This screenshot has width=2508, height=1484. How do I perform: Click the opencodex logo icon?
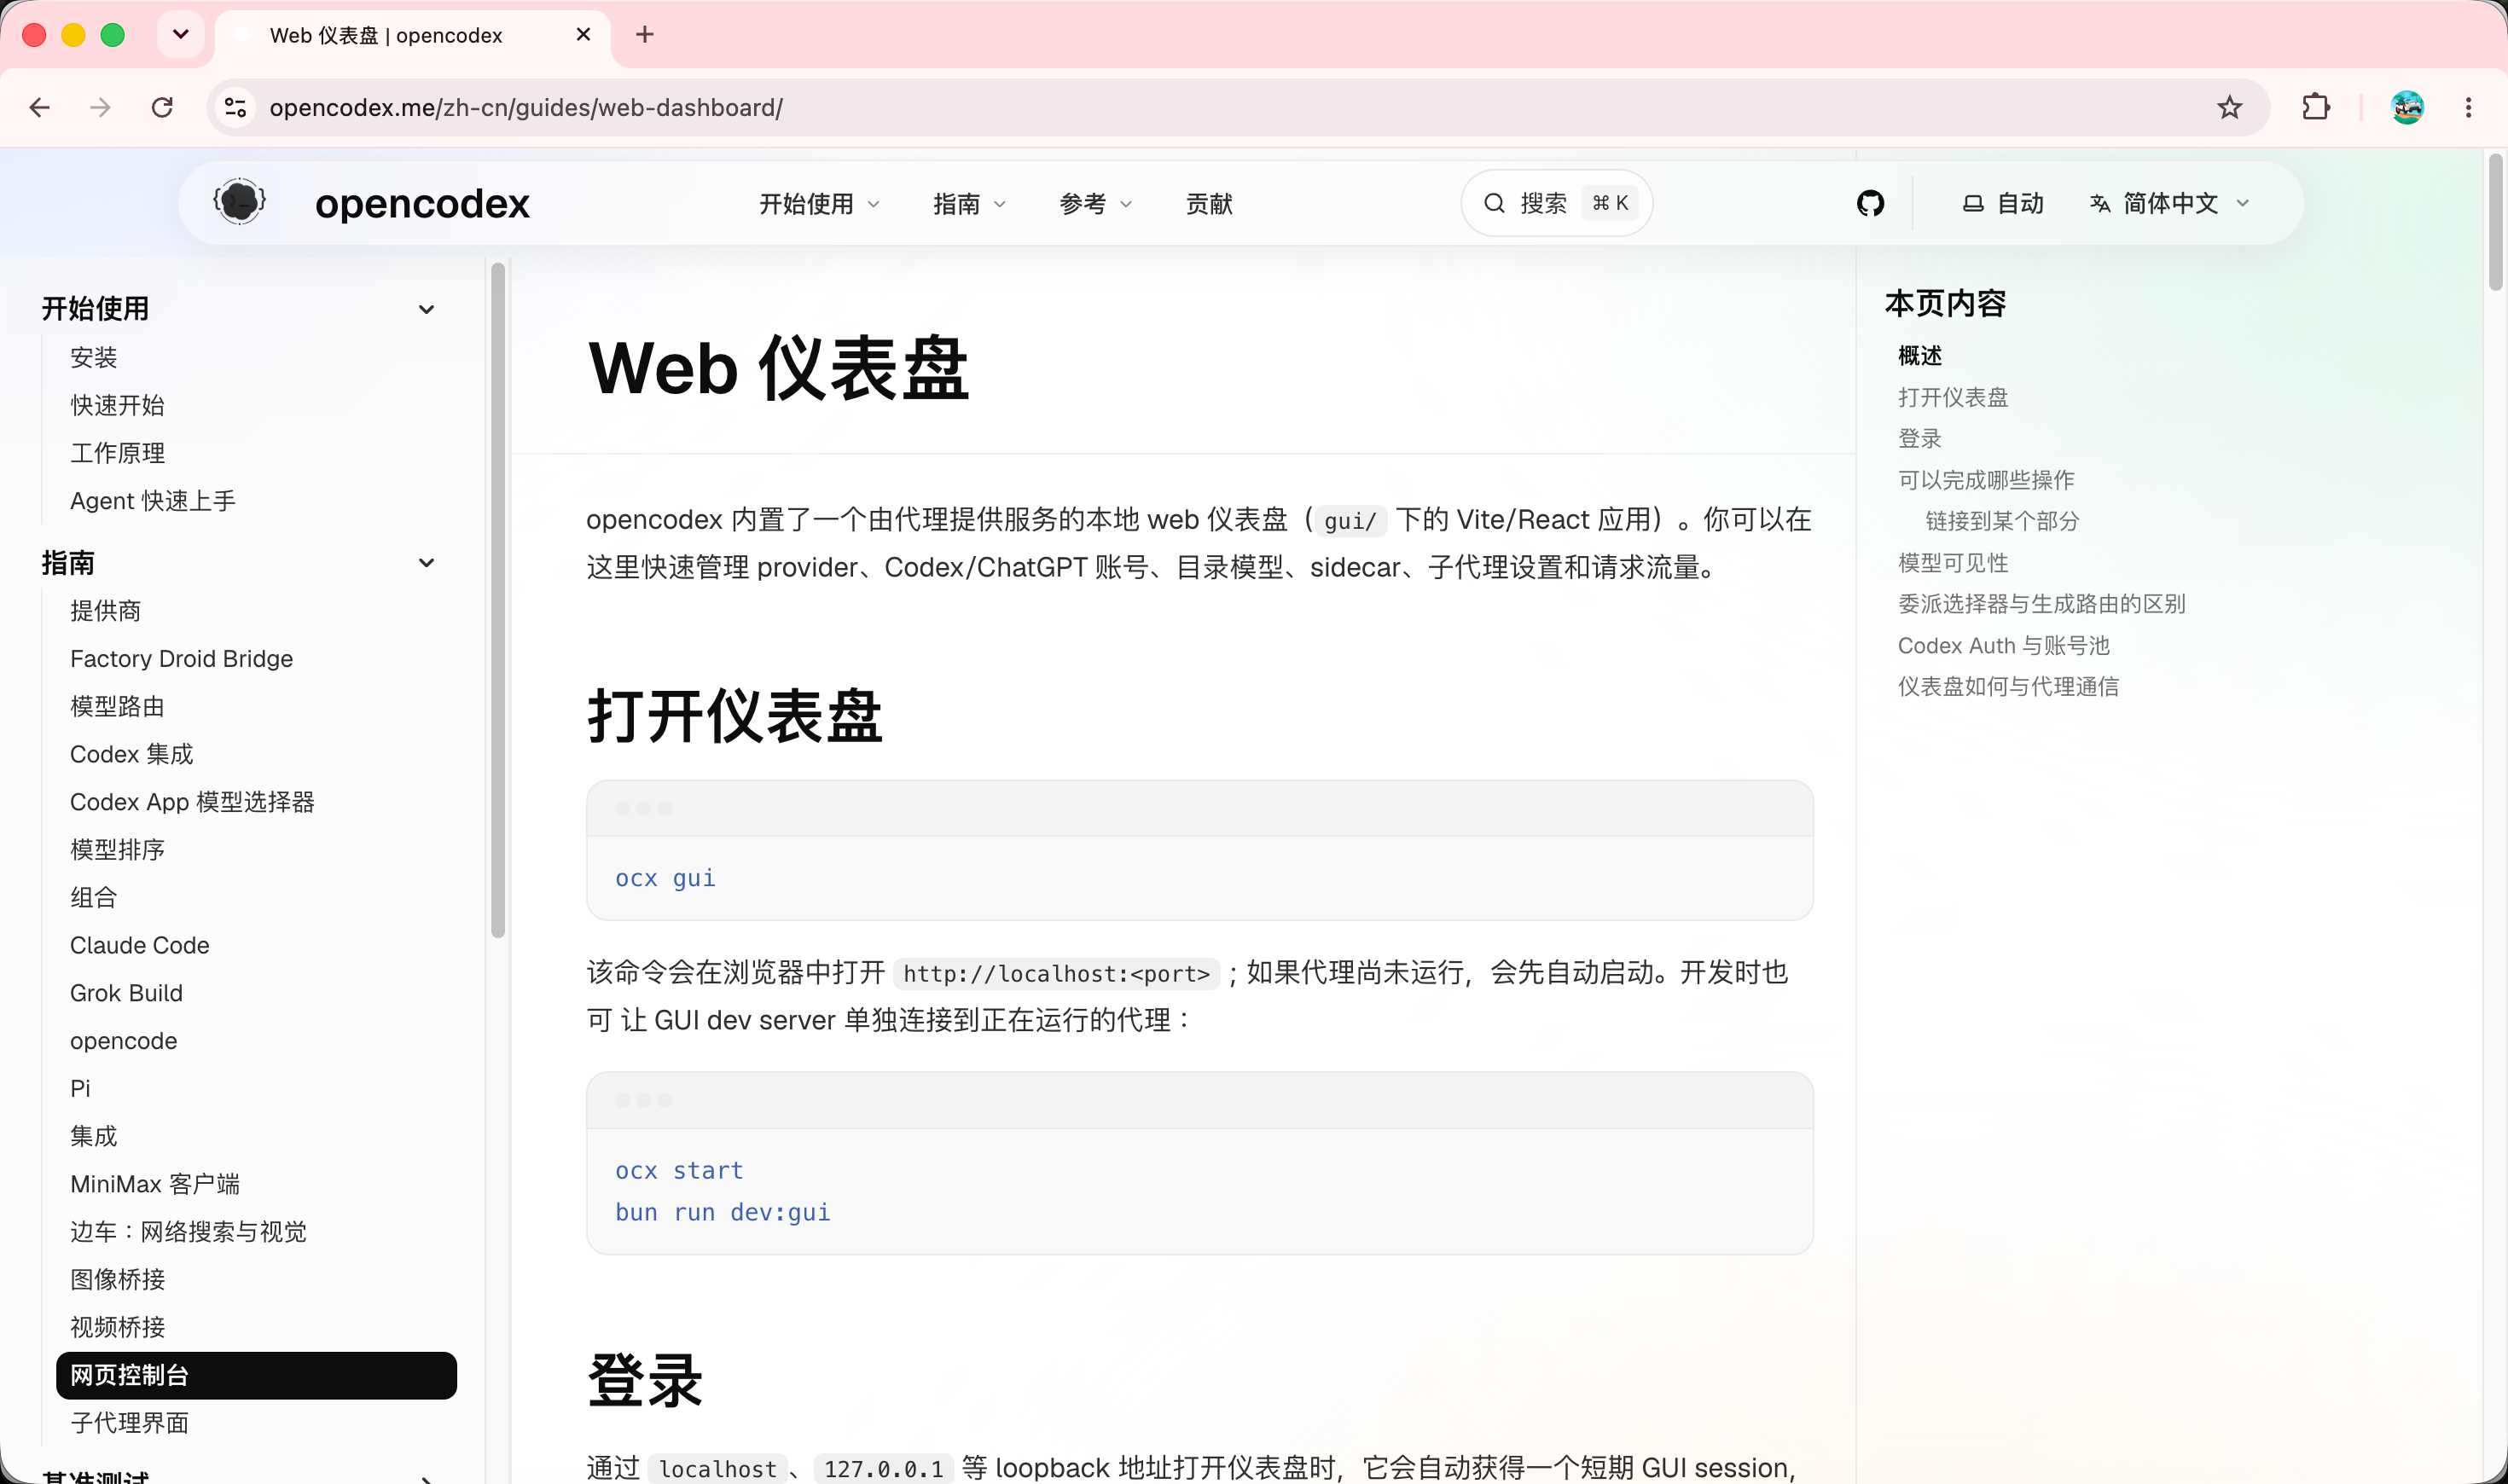240,203
